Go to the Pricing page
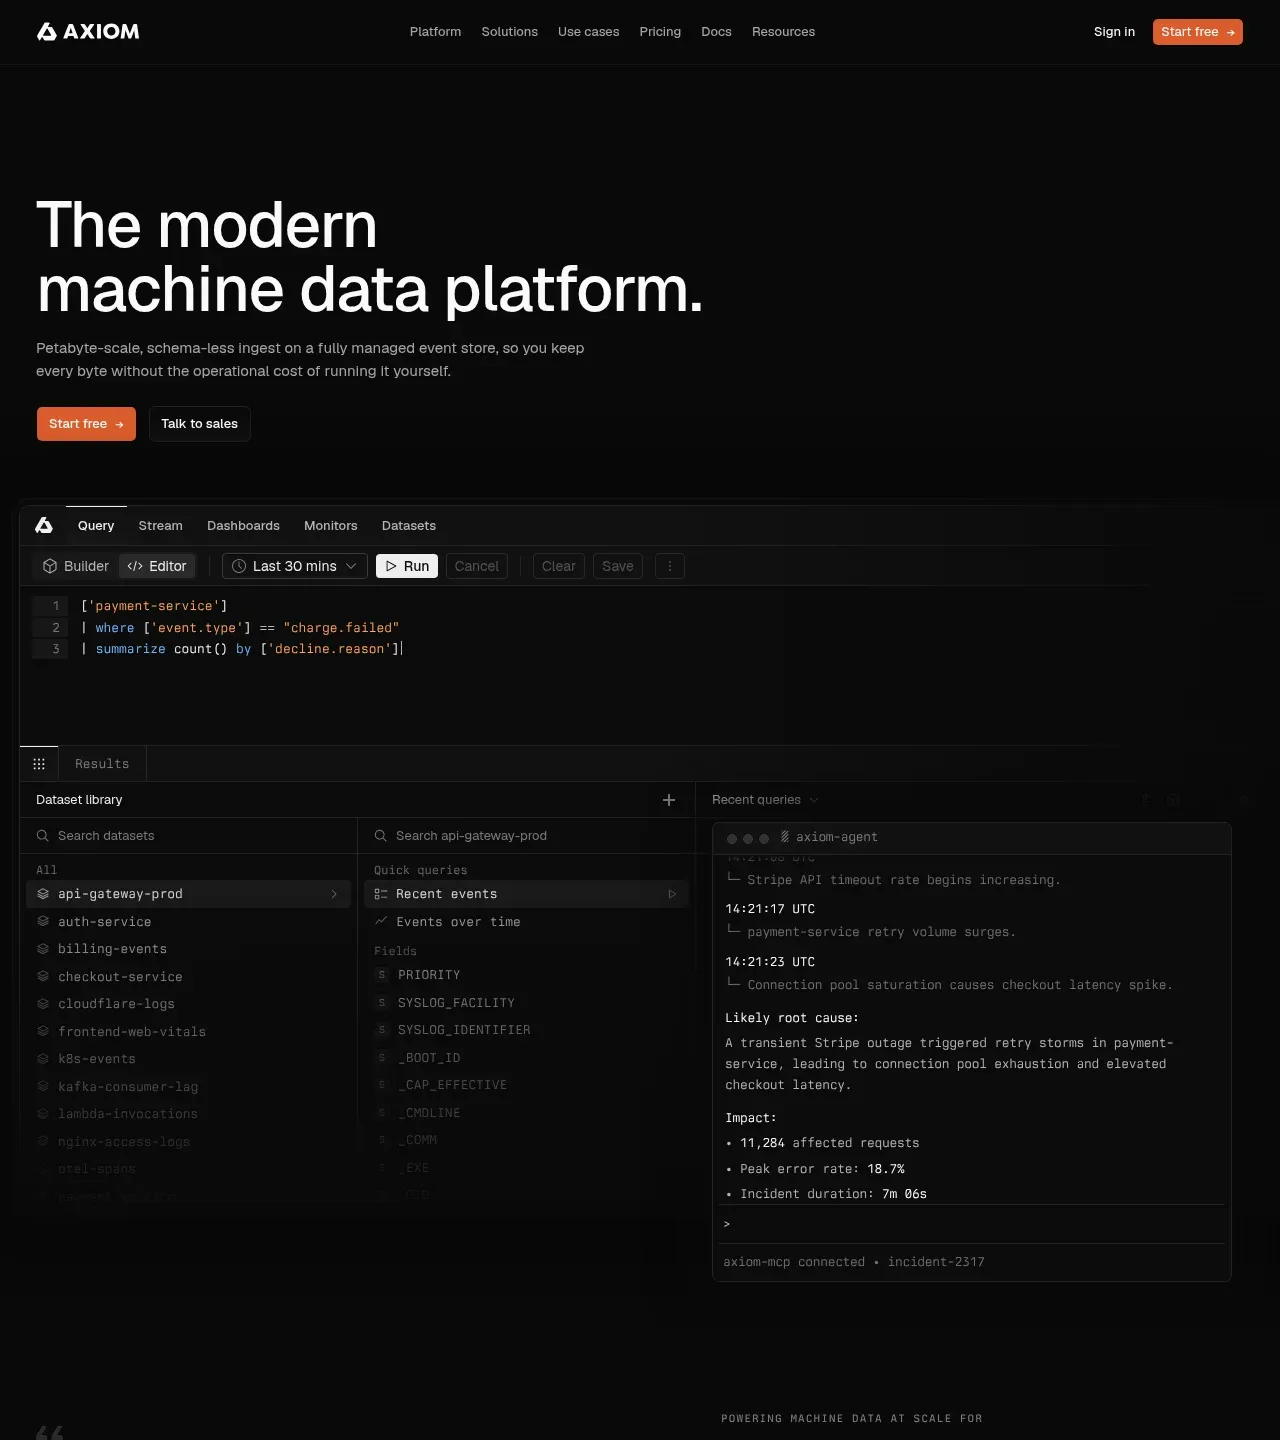Screen dimensions: 1280x1440 [660, 32]
